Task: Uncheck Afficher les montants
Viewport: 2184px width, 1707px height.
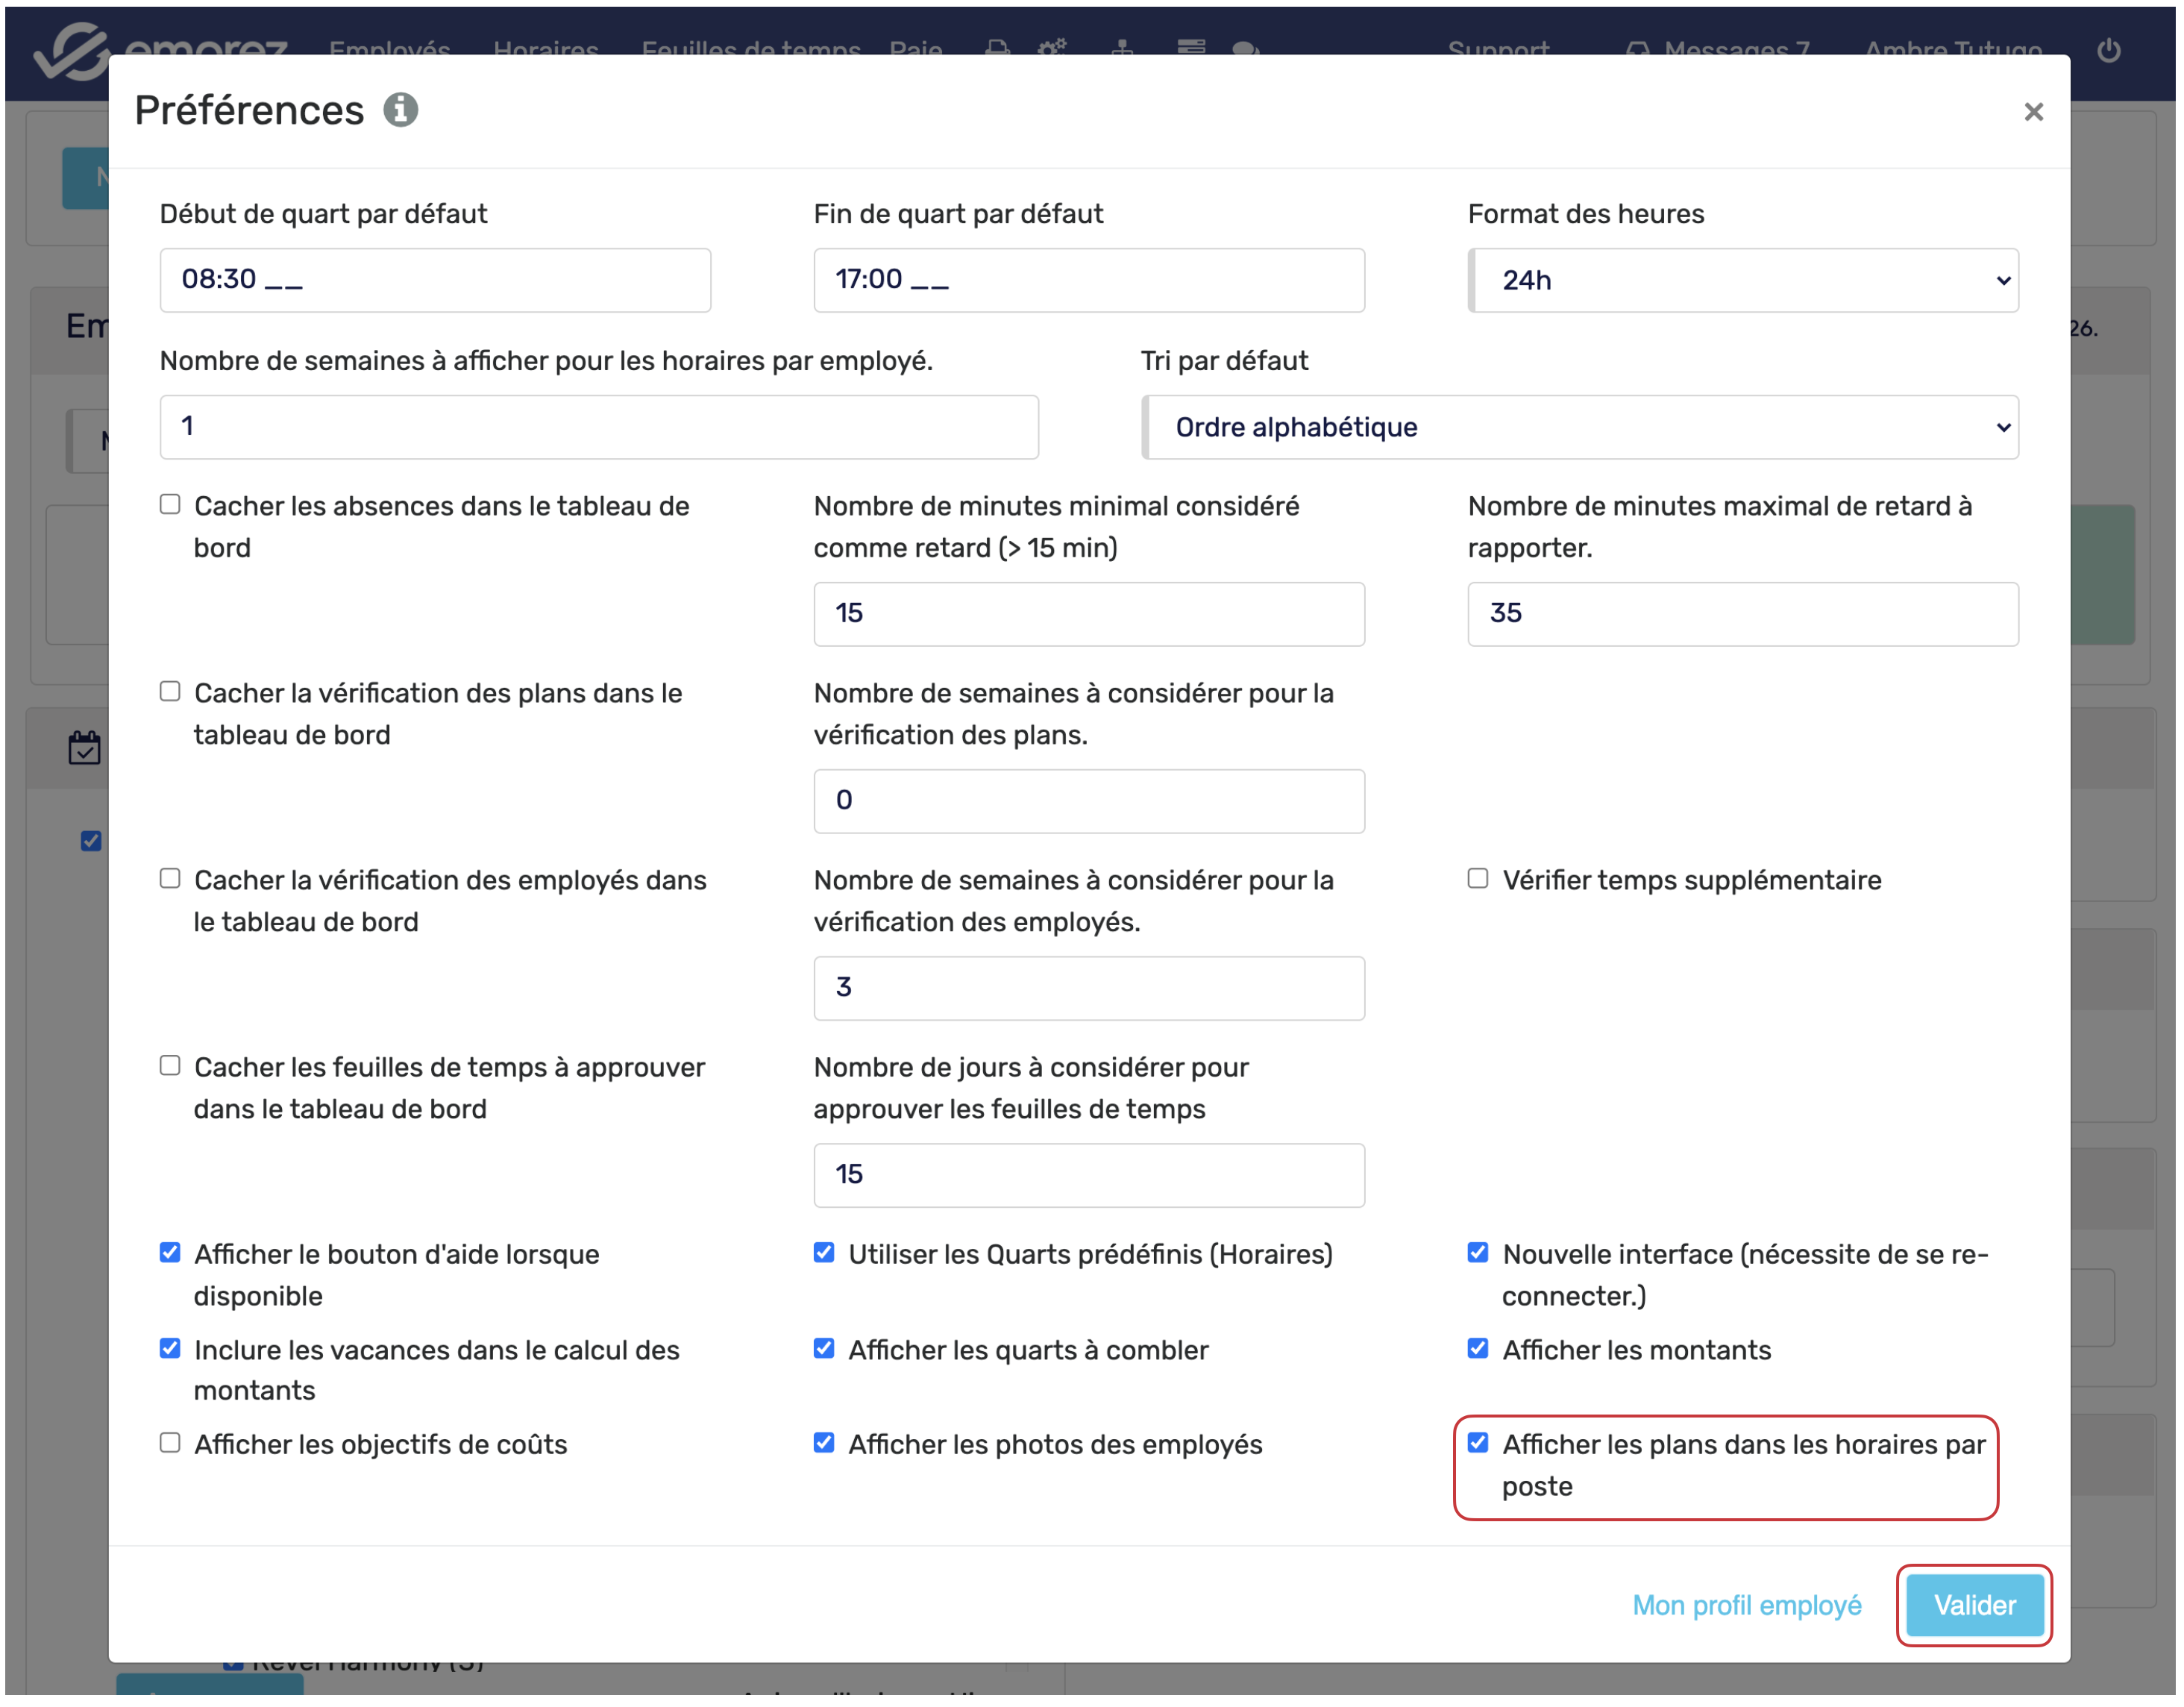Action: pos(1477,1349)
